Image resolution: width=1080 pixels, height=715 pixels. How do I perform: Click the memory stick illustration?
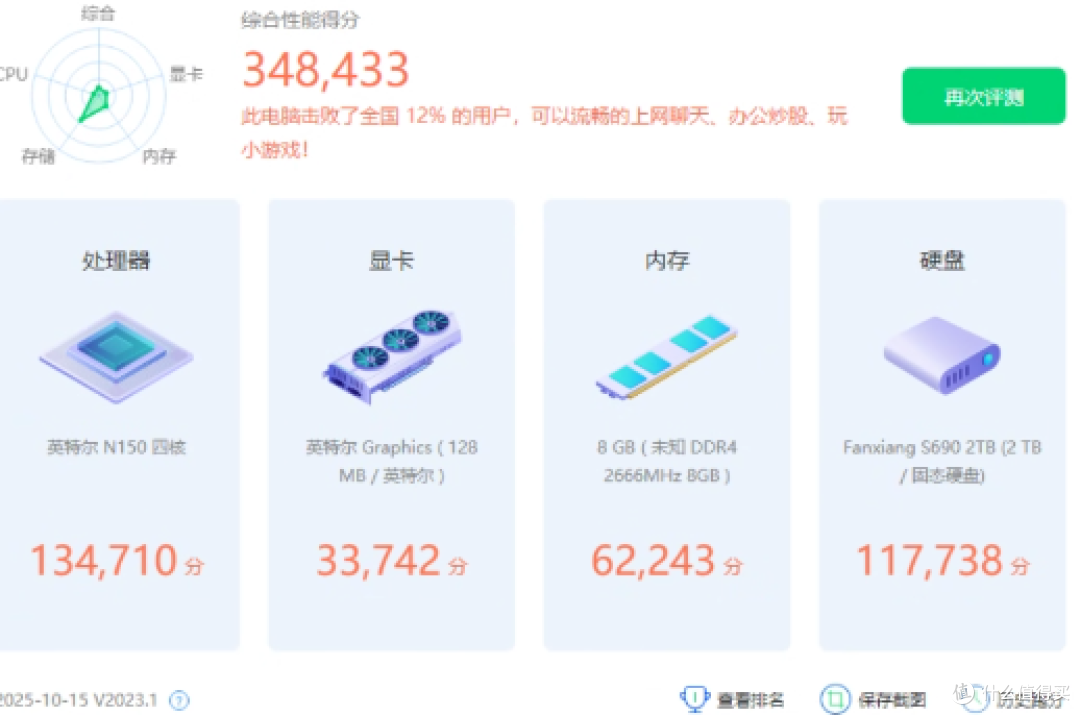click(x=666, y=357)
